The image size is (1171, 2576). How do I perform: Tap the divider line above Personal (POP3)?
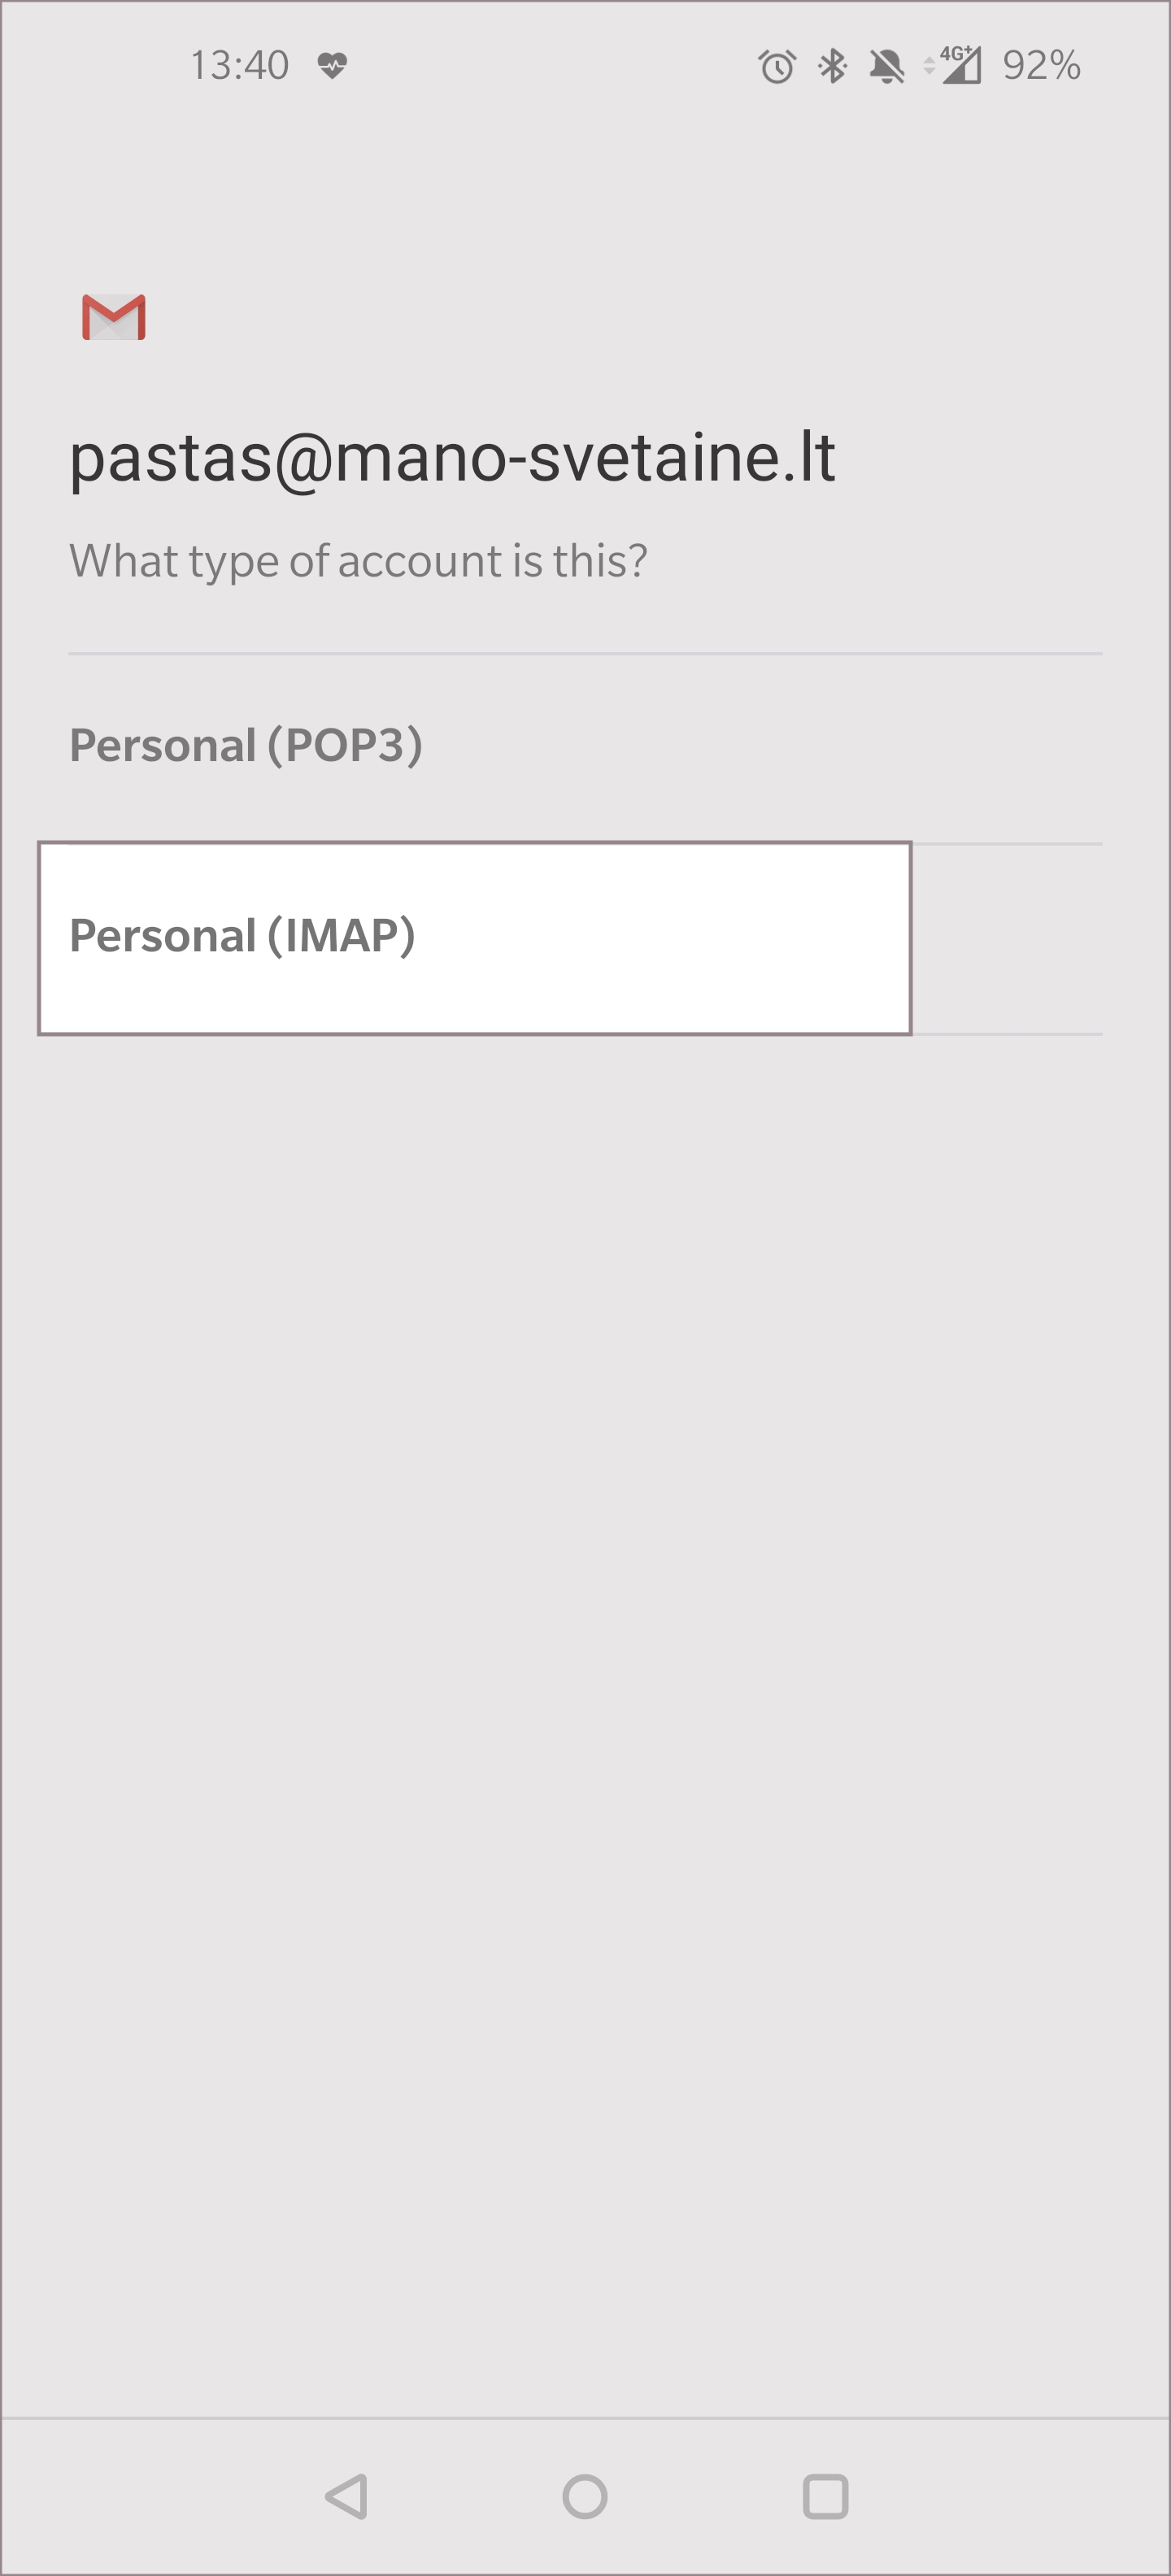coord(585,654)
